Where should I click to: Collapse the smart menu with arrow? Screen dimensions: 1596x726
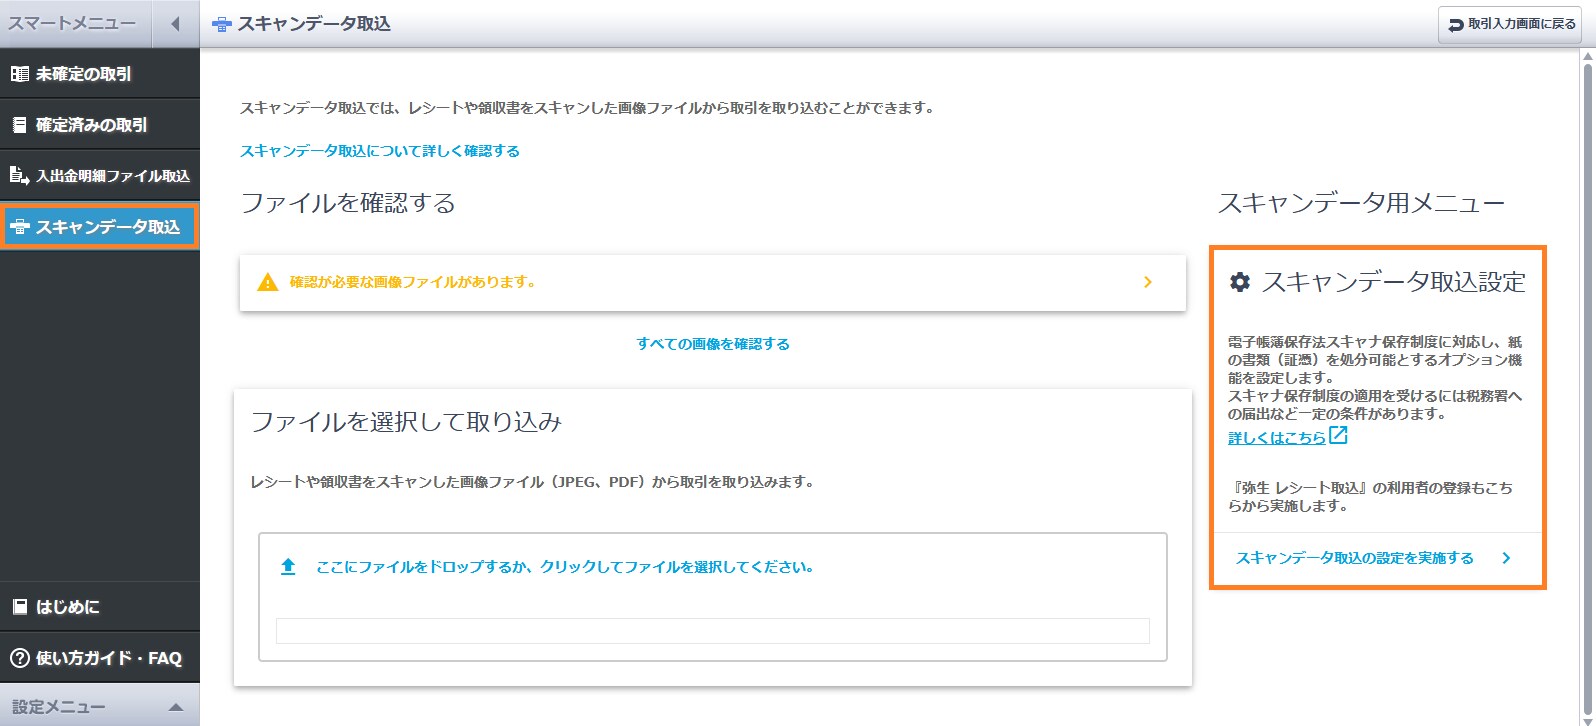176,24
